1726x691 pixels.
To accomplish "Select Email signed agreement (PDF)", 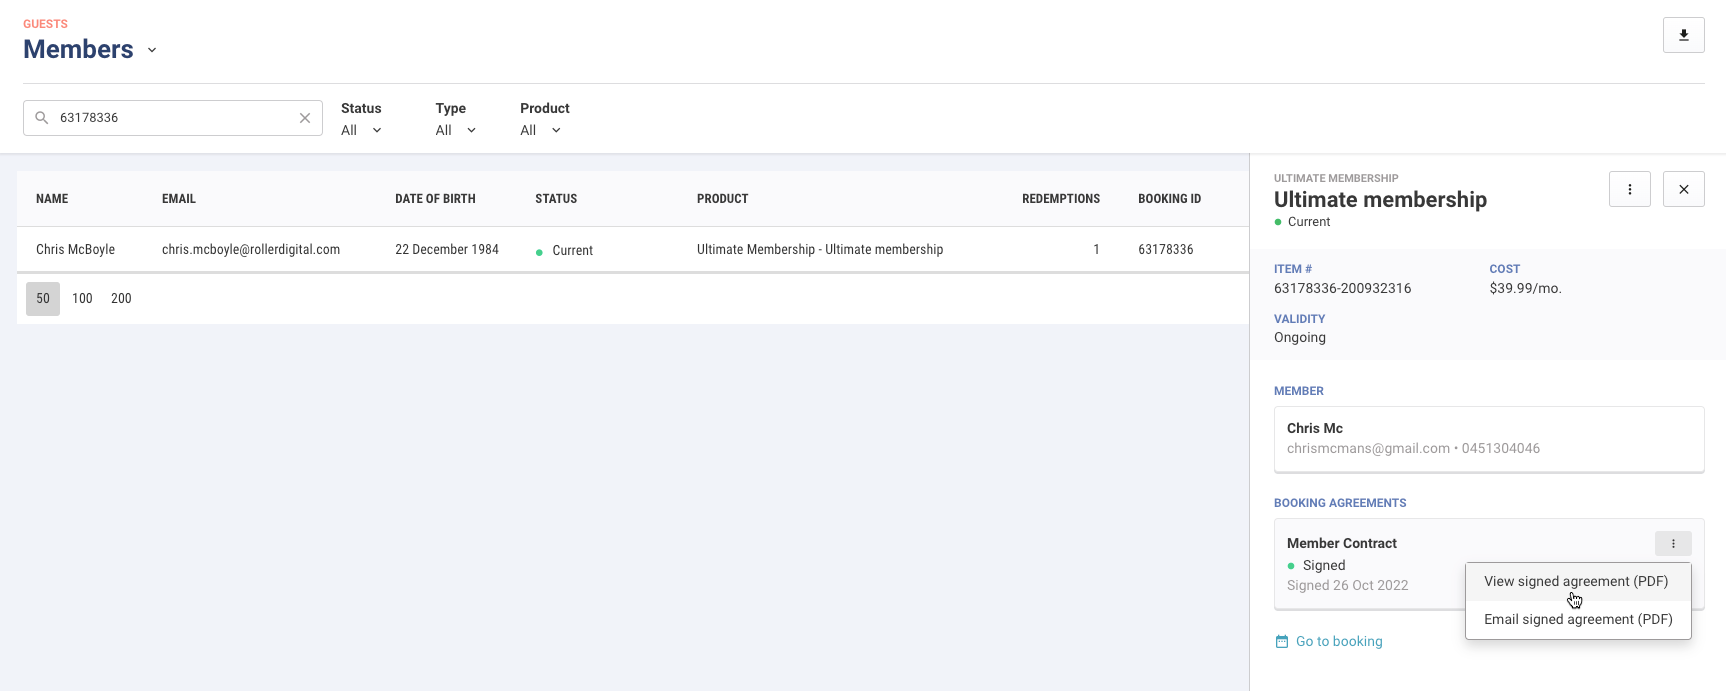I will 1577,620.
